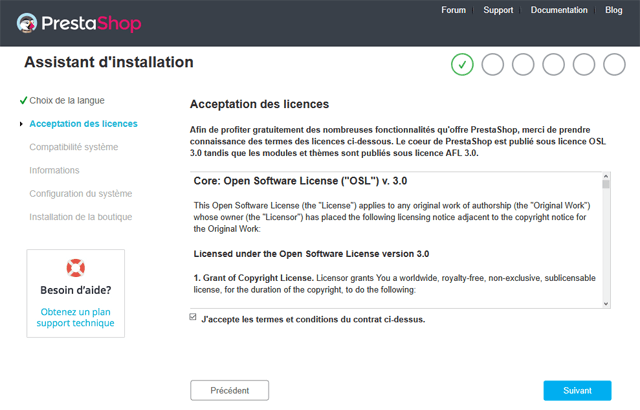Click license box scroll down arrow
Image resolution: width=640 pixels, height=410 pixels.
606,304
